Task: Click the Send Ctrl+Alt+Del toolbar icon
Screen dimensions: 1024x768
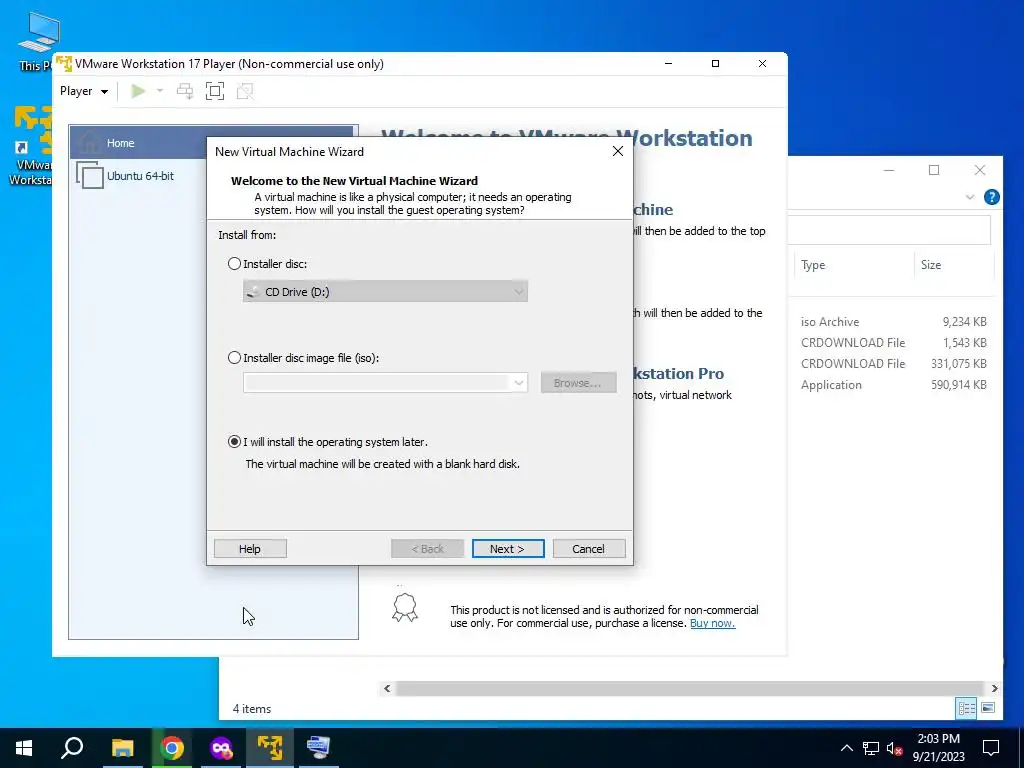Action: (185, 91)
